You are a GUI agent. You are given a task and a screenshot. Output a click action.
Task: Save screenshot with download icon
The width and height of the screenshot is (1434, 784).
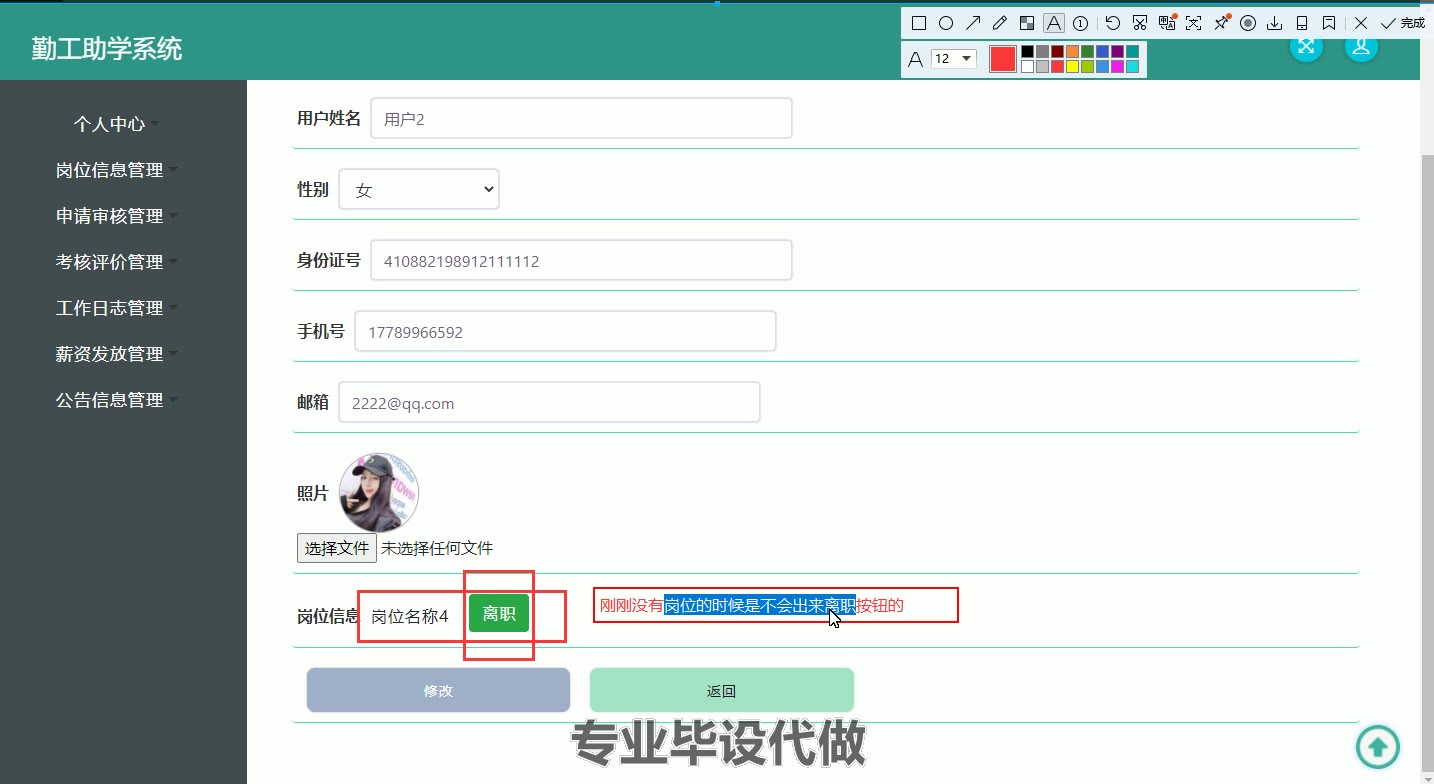(x=1275, y=23)
